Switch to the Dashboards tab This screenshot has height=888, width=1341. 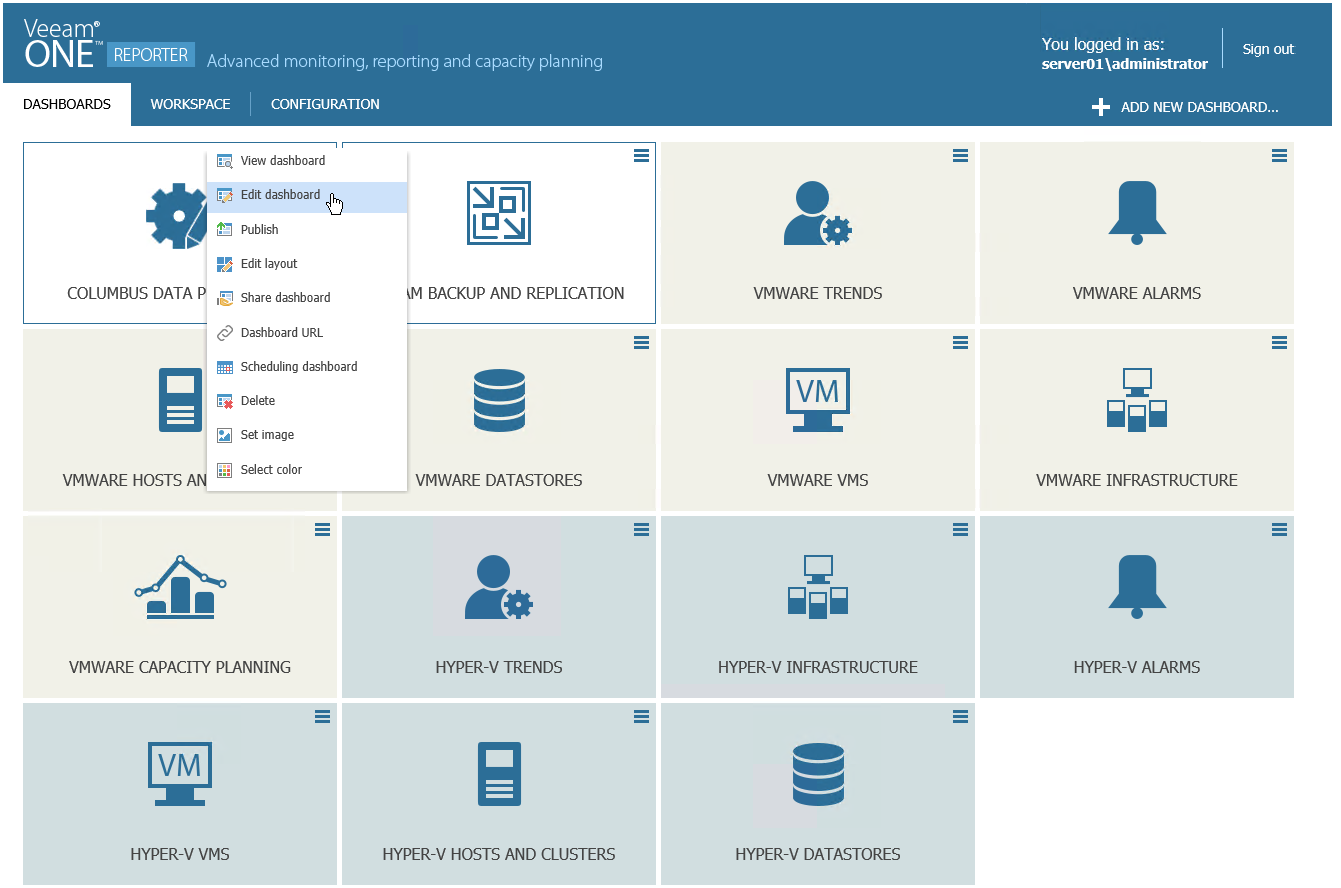click(x=67, y=105)
